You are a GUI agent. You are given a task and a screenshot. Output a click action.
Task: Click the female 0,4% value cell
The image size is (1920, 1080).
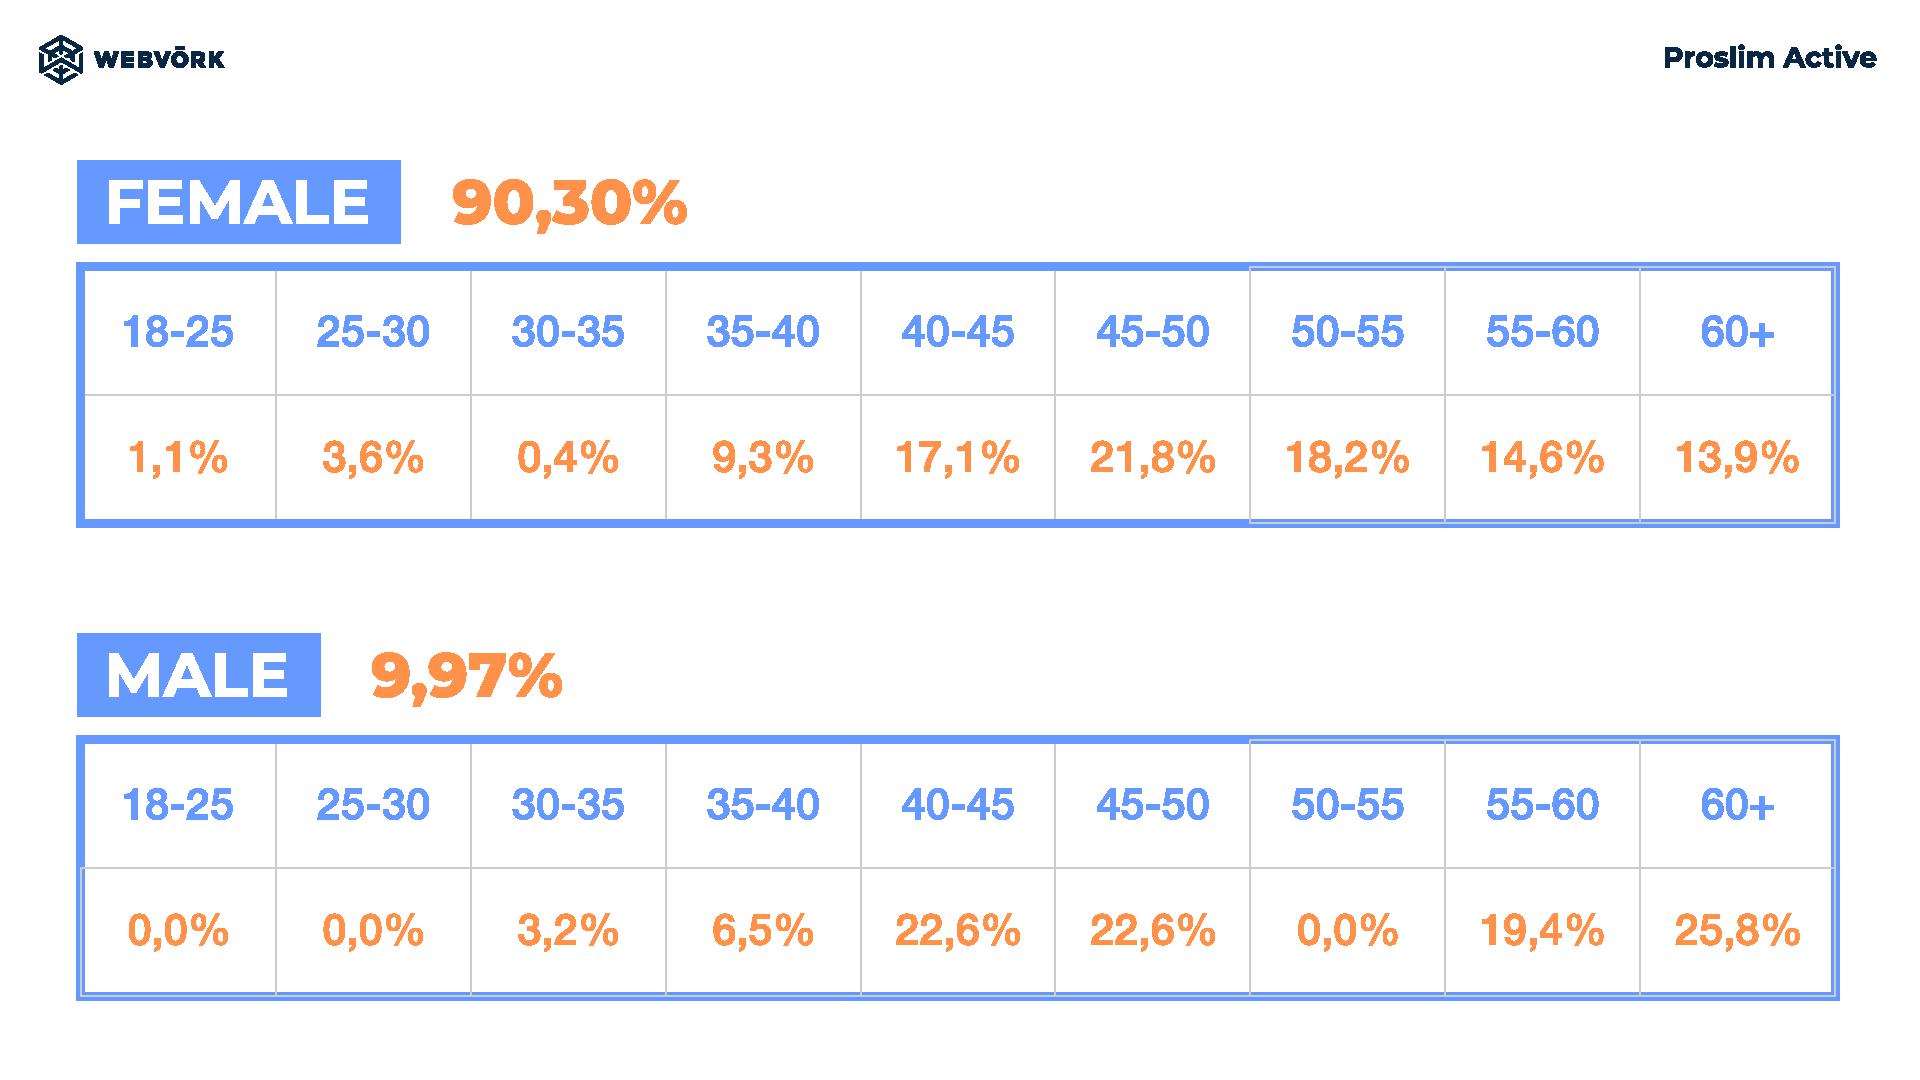point(568,458)
